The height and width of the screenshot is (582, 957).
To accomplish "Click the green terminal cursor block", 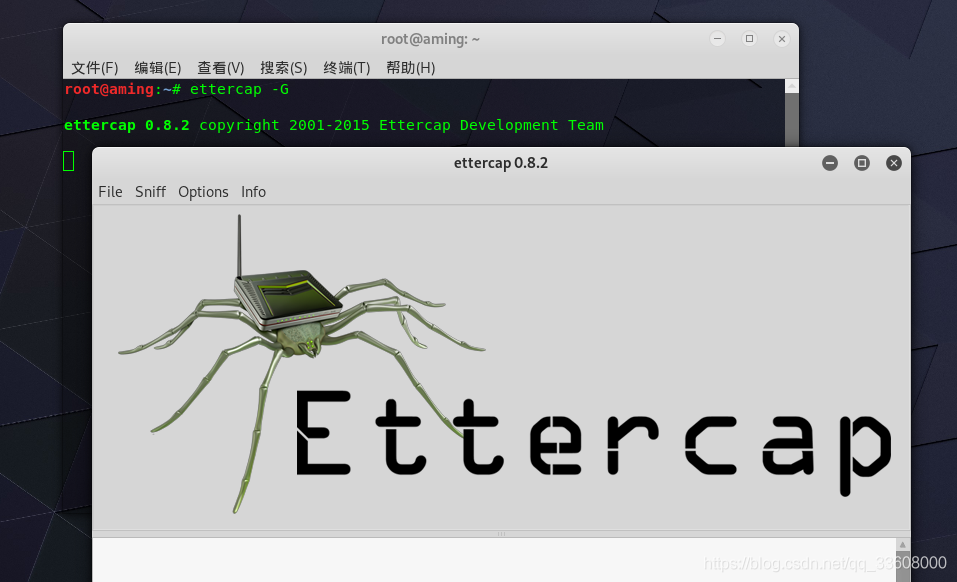I will point(68,161).
